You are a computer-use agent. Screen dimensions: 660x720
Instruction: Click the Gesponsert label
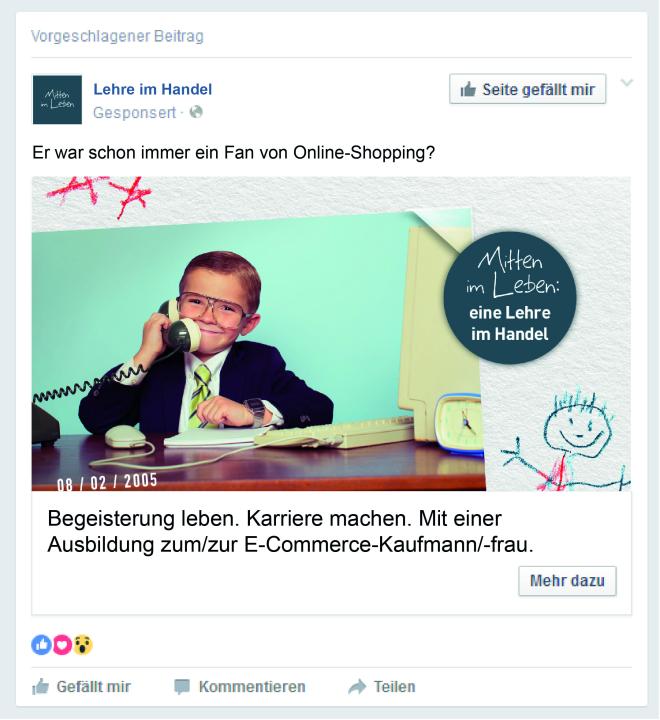click(134, 112)
